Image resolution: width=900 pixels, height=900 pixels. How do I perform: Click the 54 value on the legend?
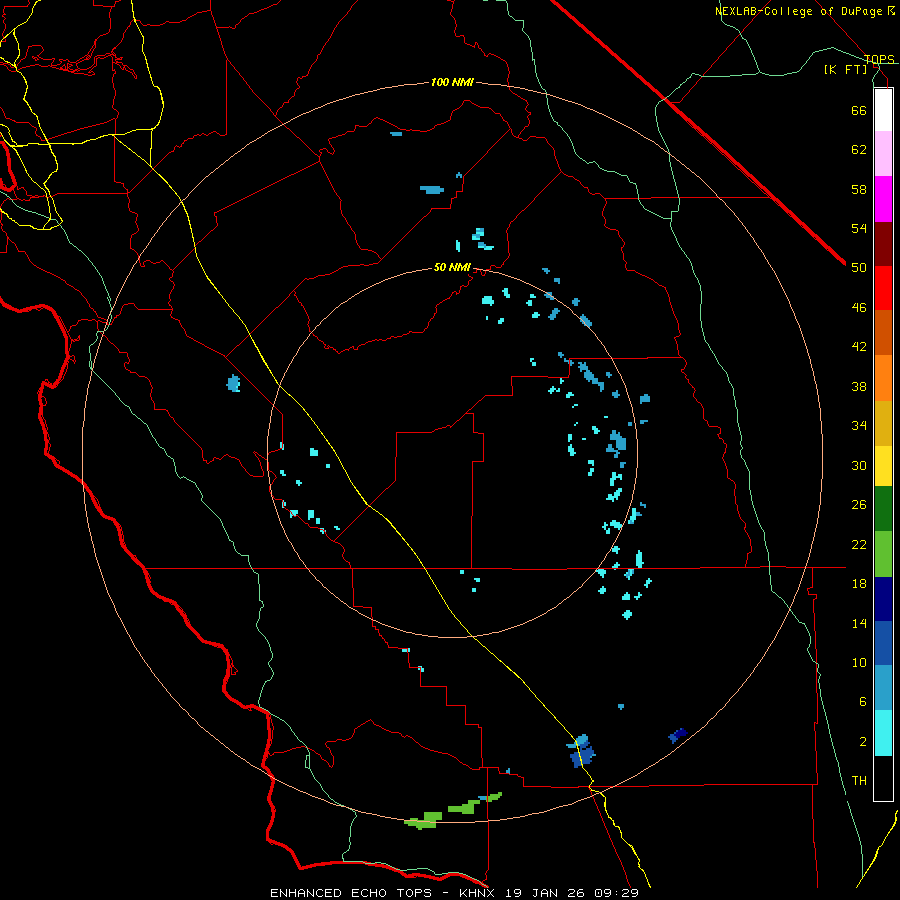point(859,228)
